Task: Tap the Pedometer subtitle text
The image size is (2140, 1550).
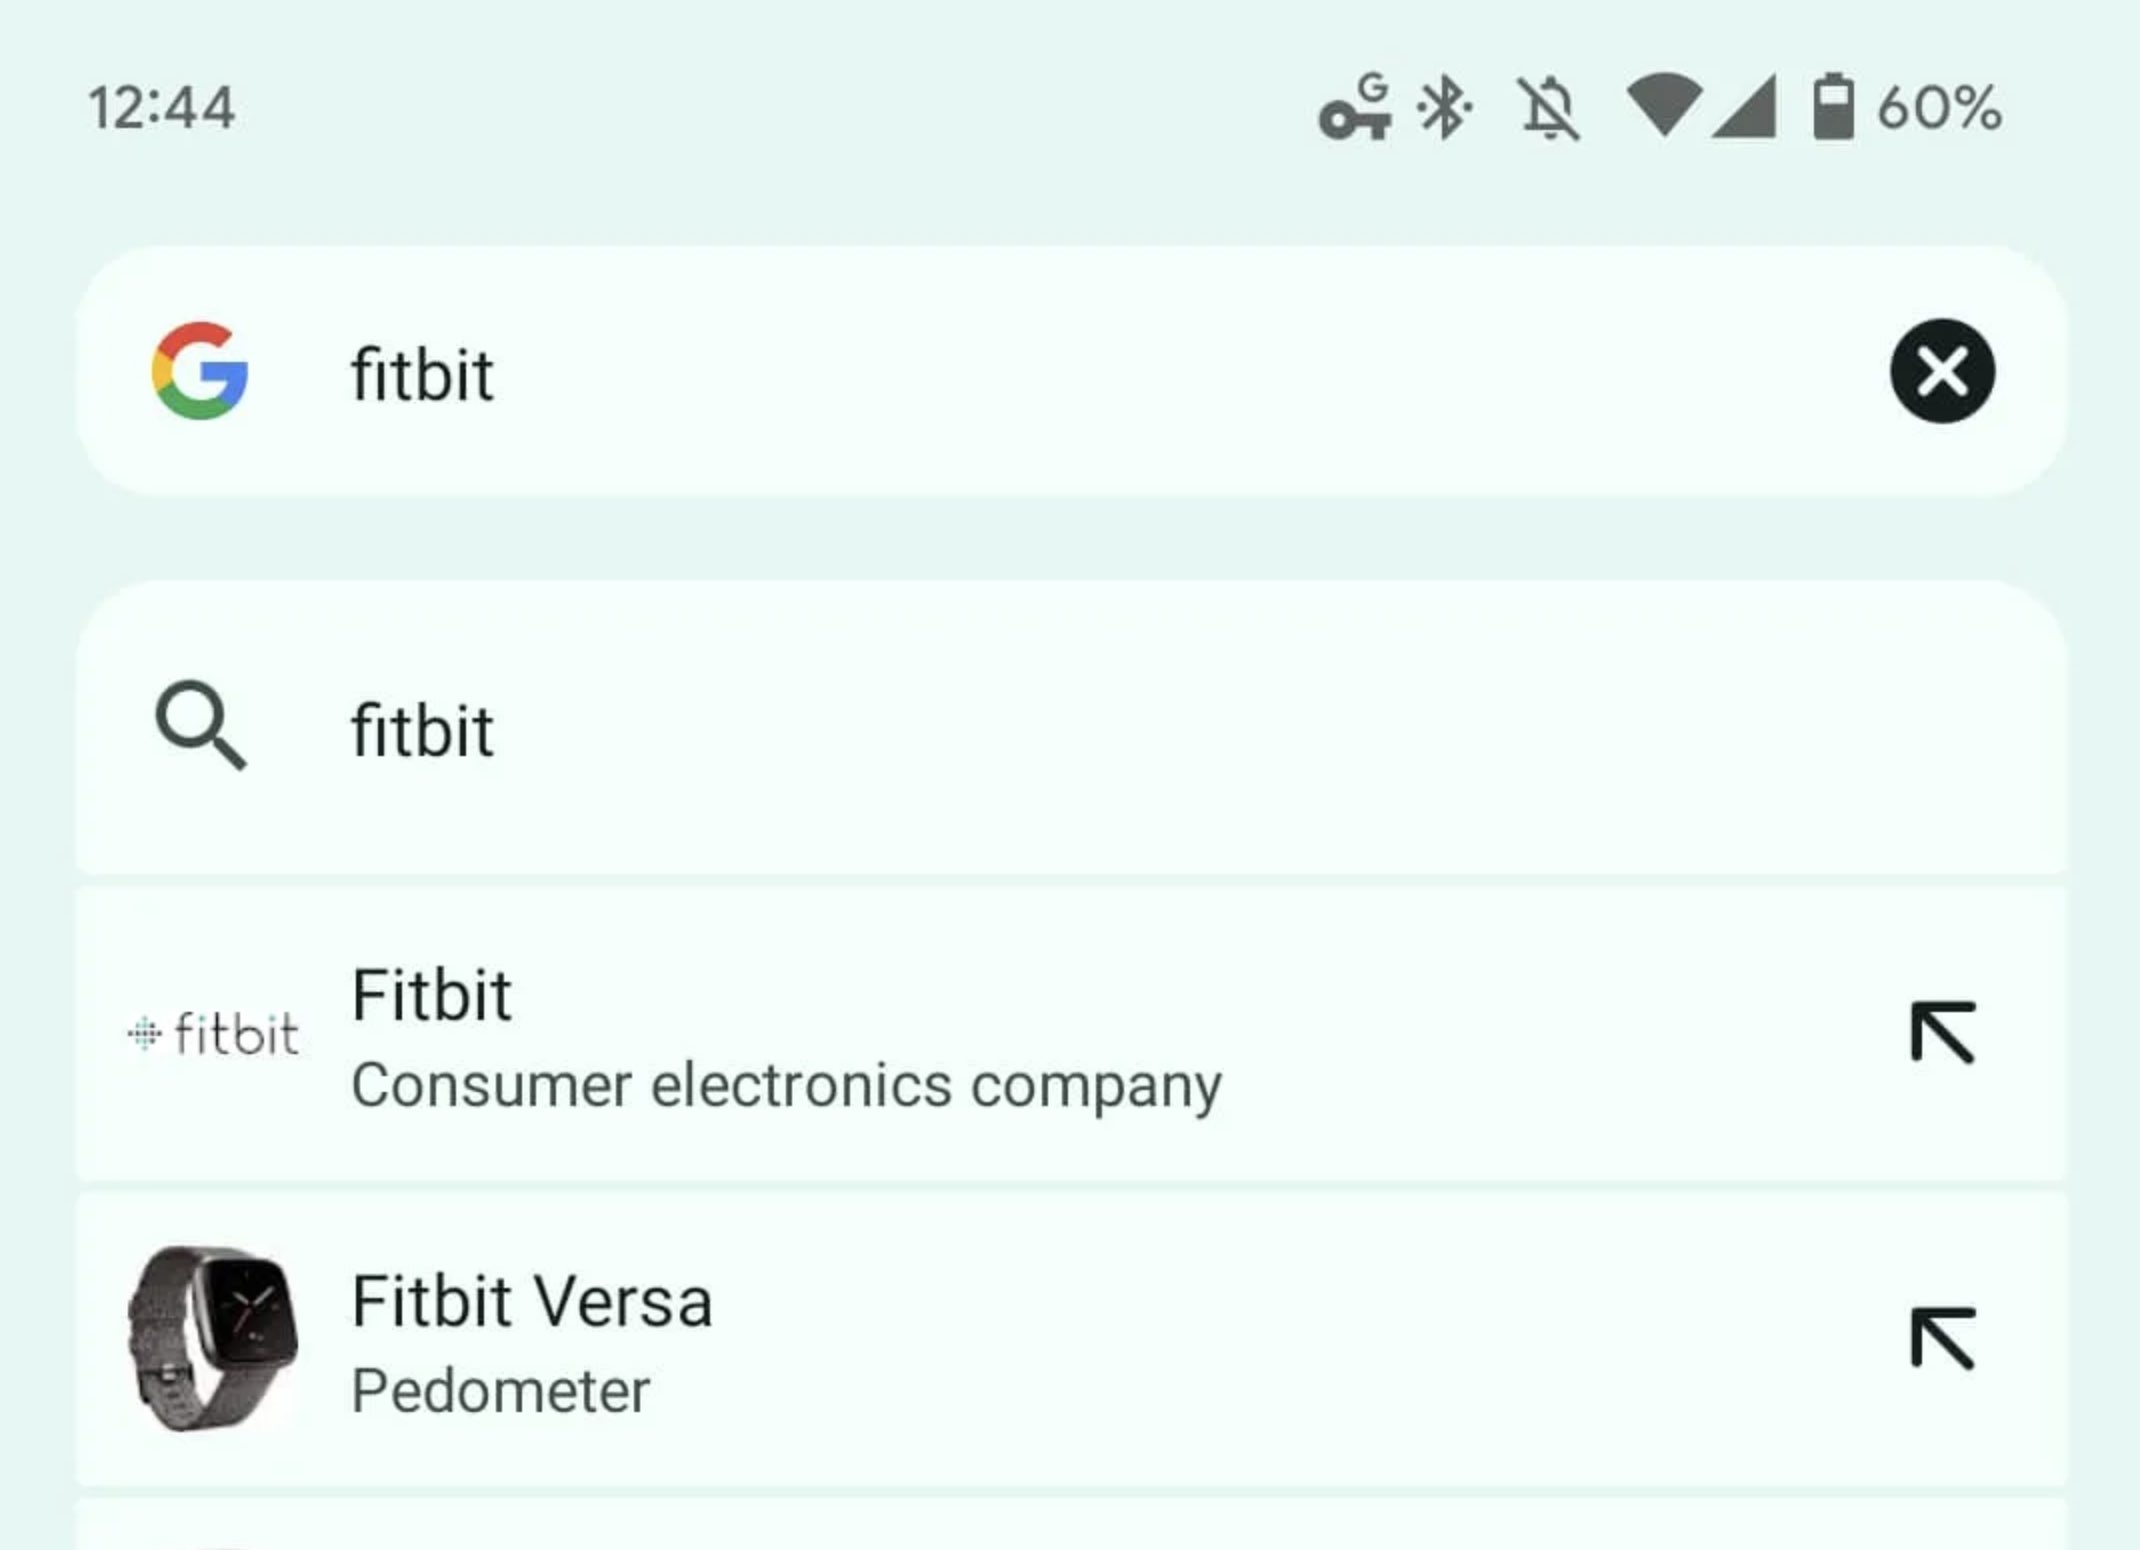Action: pyautogui.click(x=500, y=1391)
